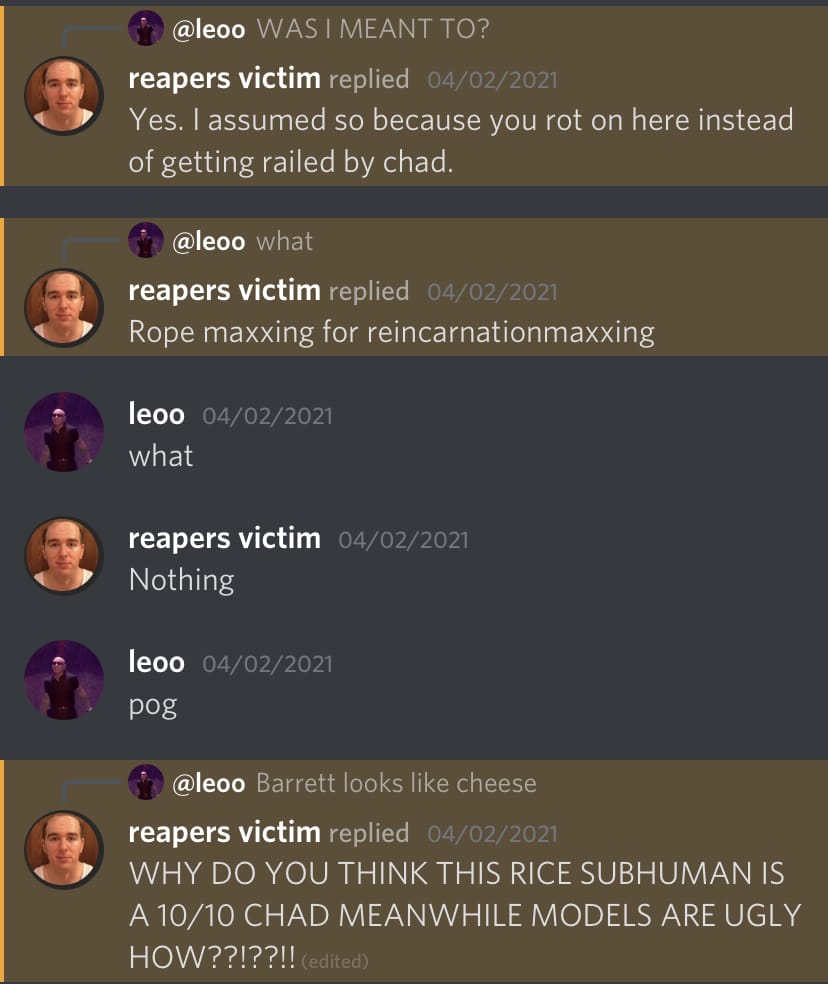Click leoo username above "pog"

(x=156, y=662)
